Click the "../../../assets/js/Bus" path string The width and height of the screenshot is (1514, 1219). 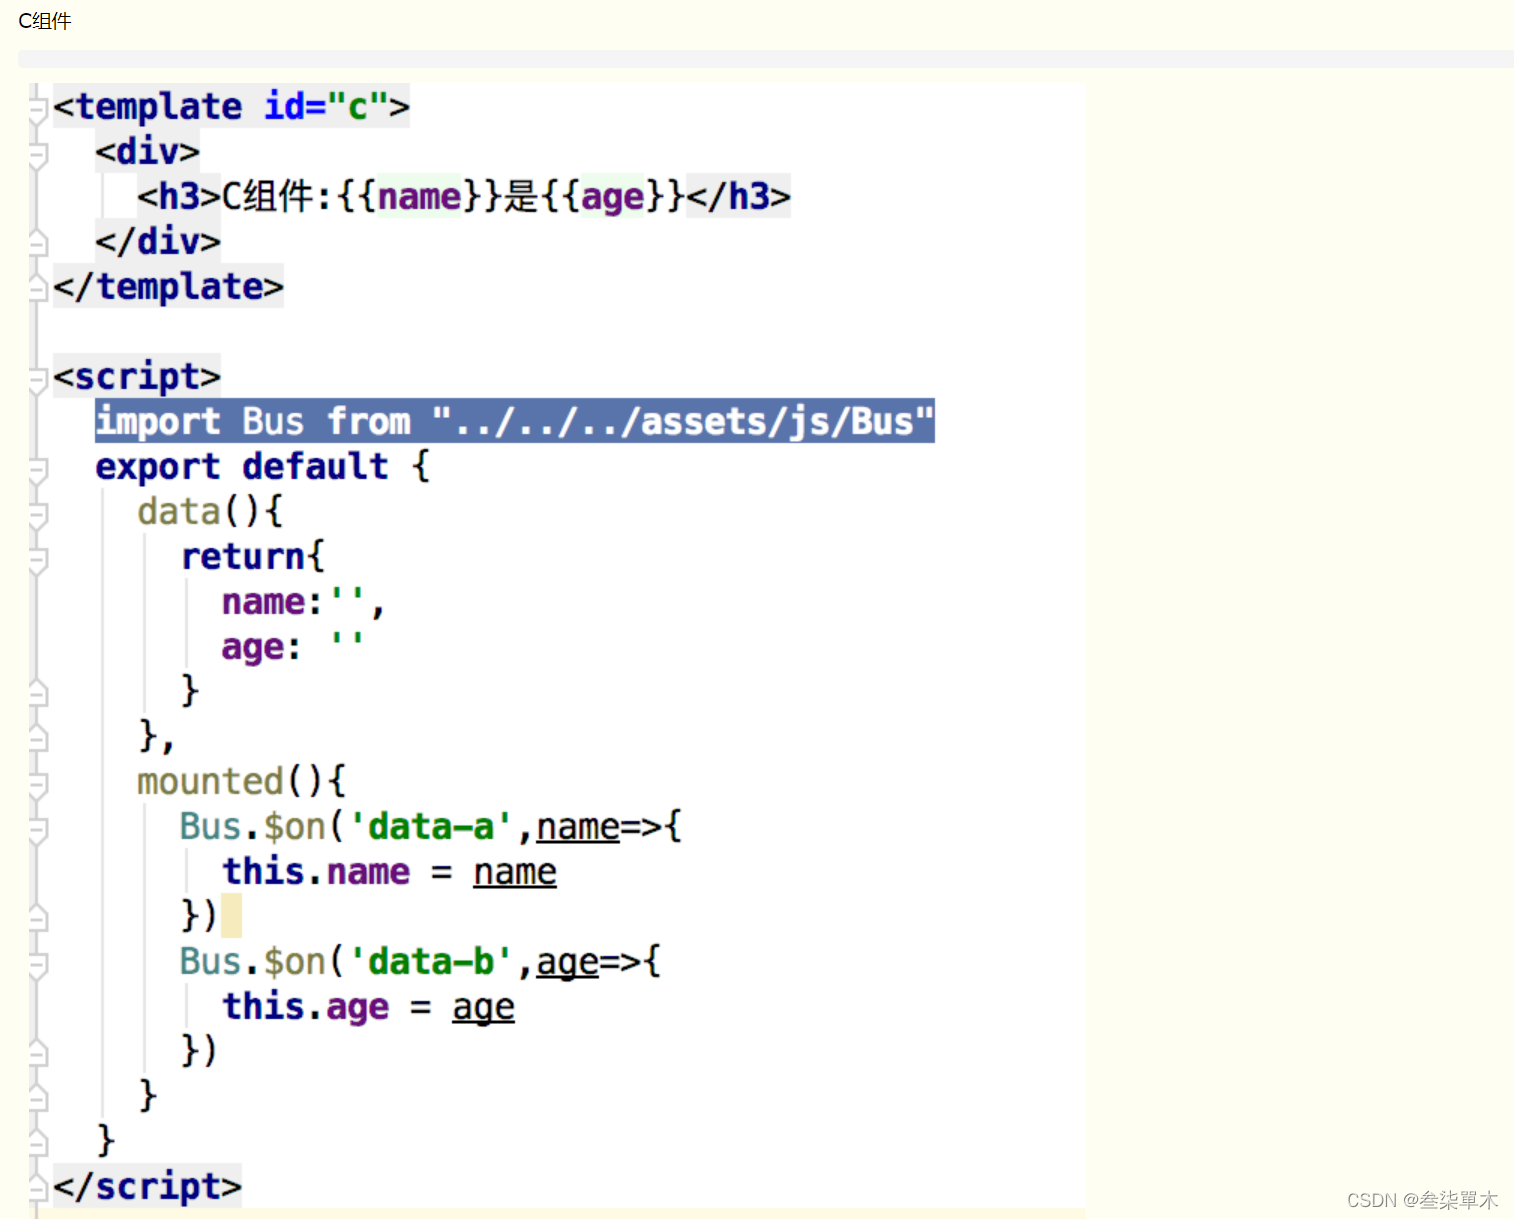click(683, 421)
